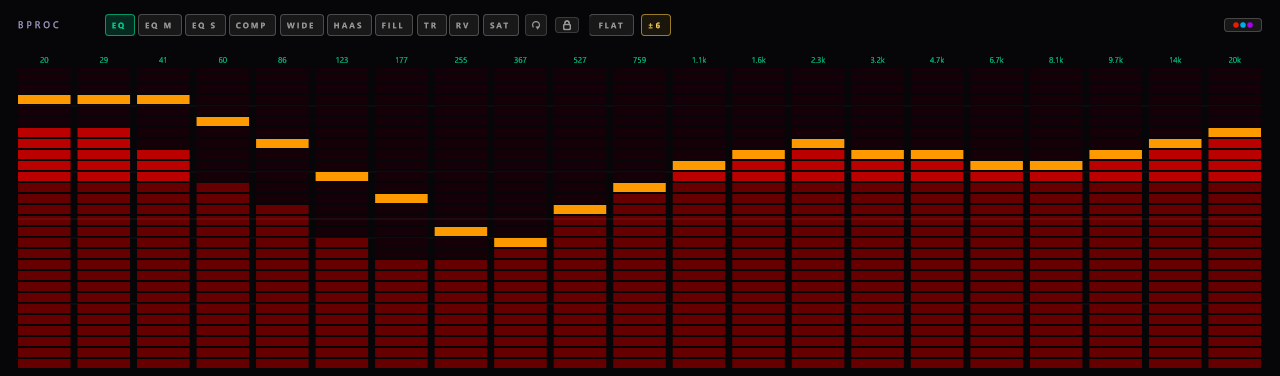Open the SAT module tab
This screenshot has height=376, width=1280.
pyautogui.click(x=501, y=25)
